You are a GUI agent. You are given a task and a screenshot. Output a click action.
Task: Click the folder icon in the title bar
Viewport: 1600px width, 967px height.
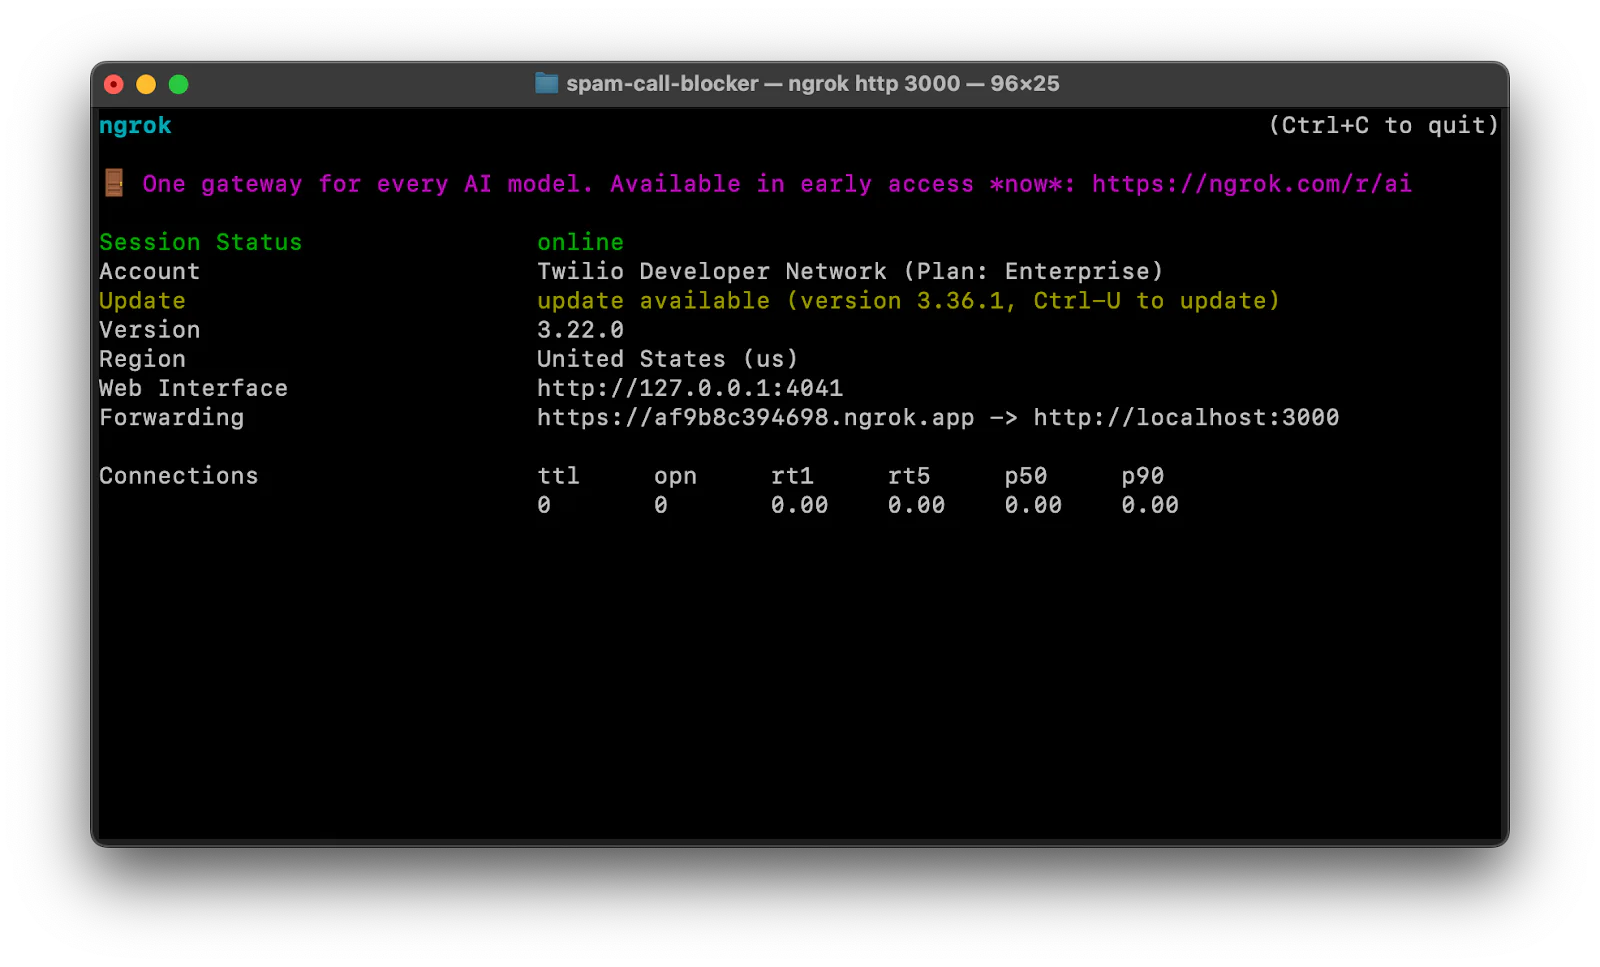[x=546, y=83]
